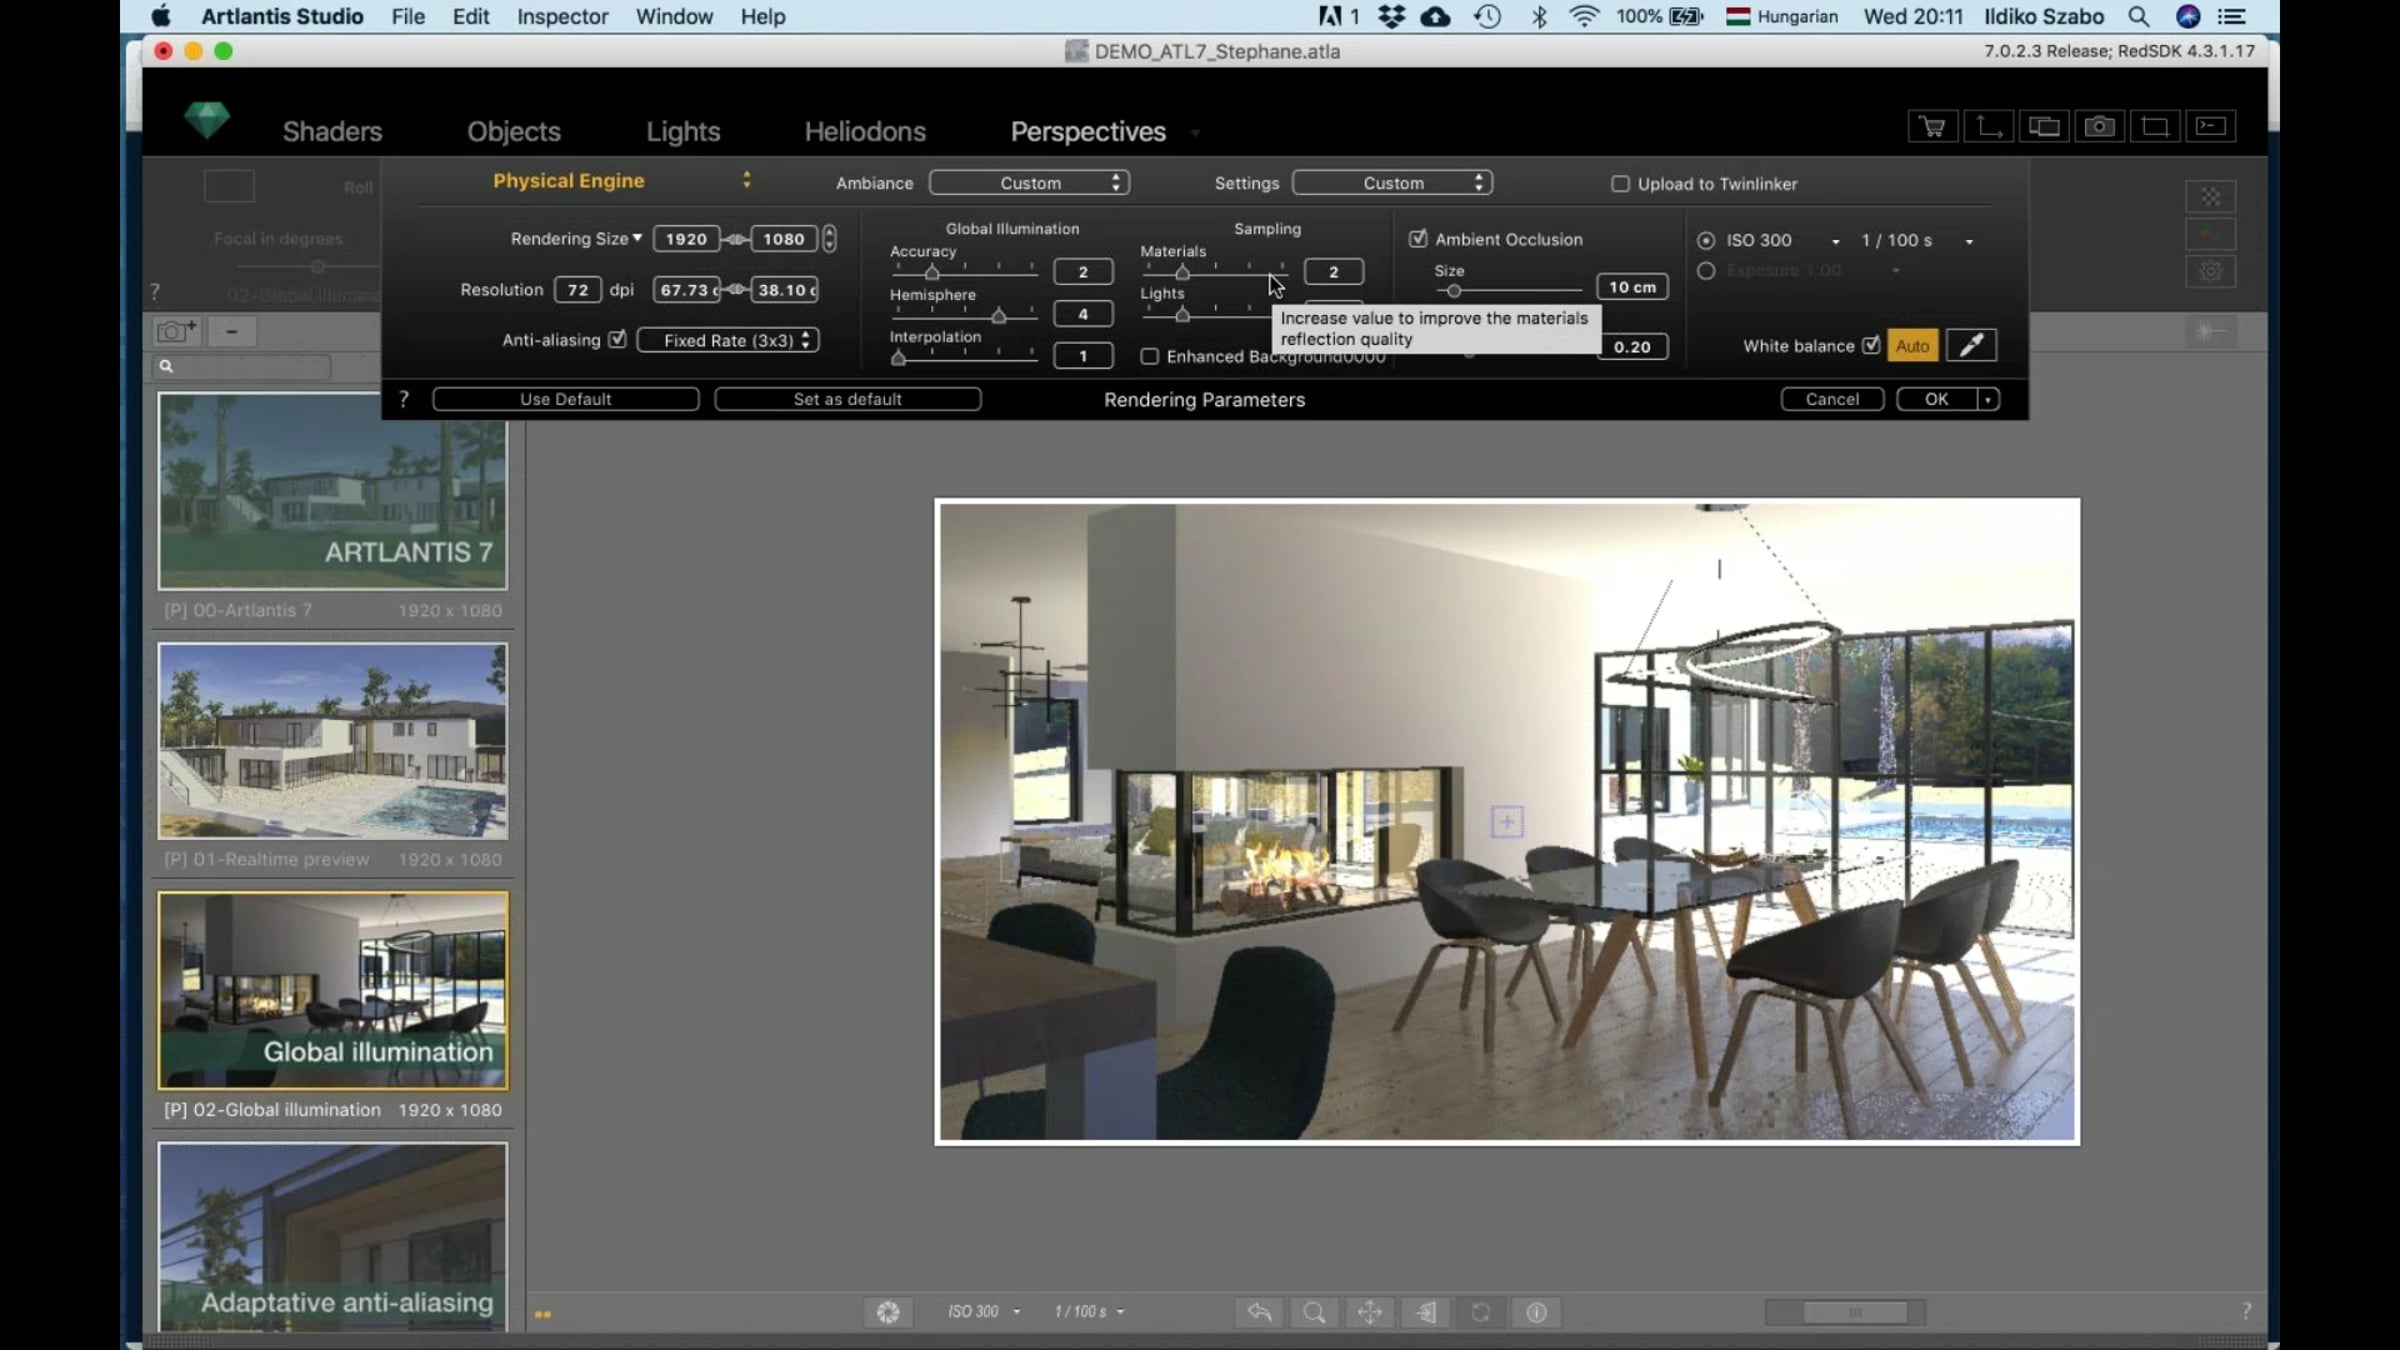Open the media store shopping cart

1932,127
